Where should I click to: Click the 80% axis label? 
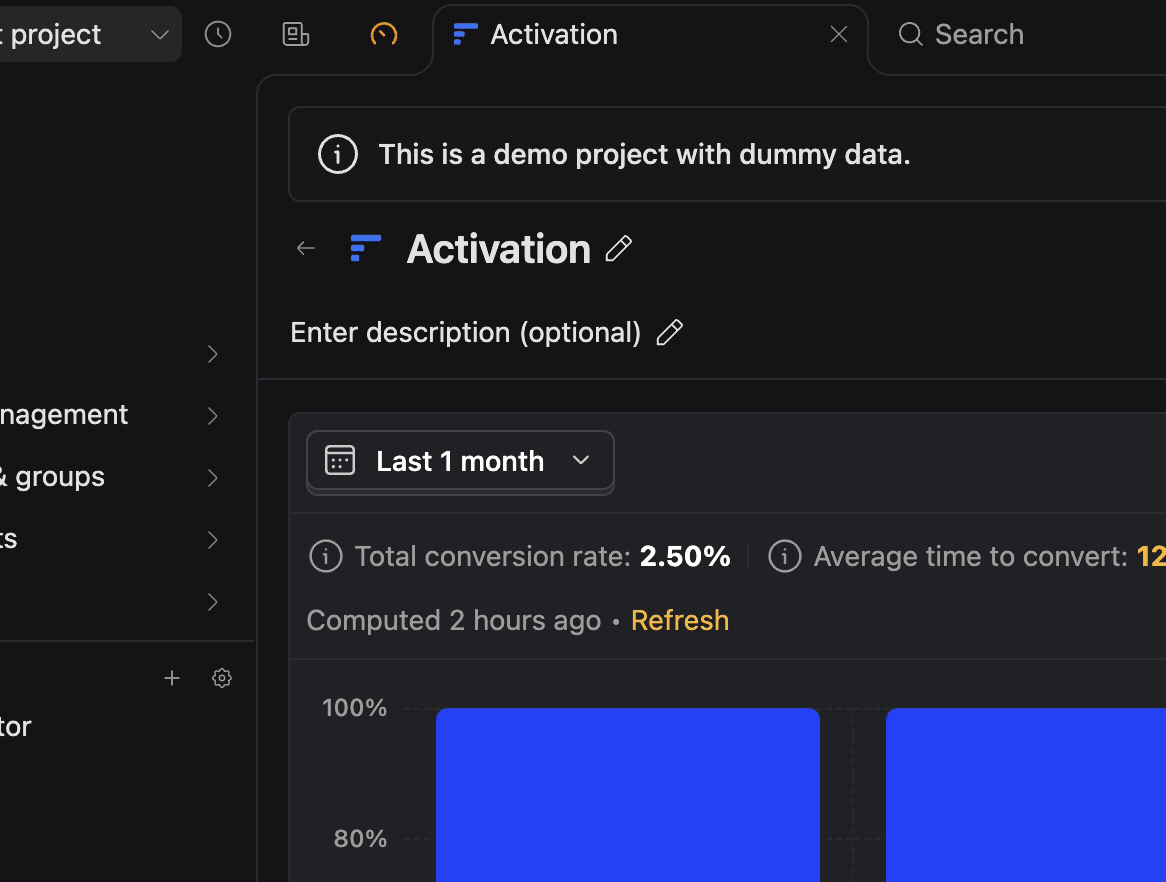pyautogui.click(x=360, y=839)
